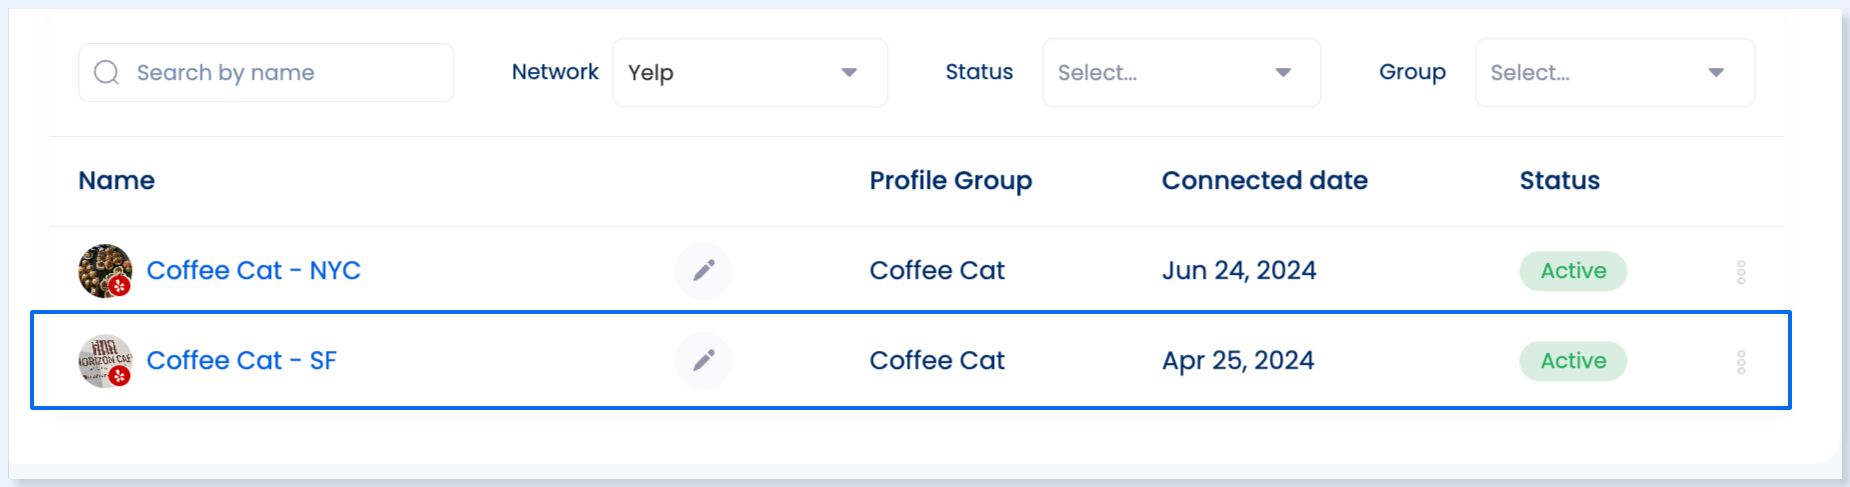Image resolution: width=1850 pixels, height=487 pixels.
Task: Open the Status filter dropdown
Action: (x=1181, y=72)
